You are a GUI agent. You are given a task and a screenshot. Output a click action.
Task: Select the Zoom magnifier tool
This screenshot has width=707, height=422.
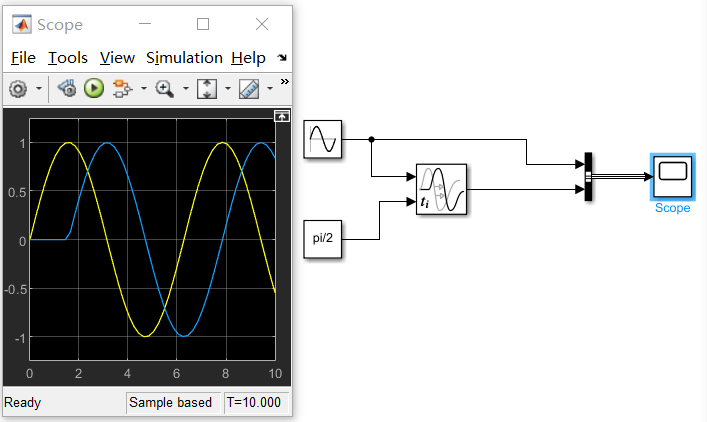coord(165,88)
